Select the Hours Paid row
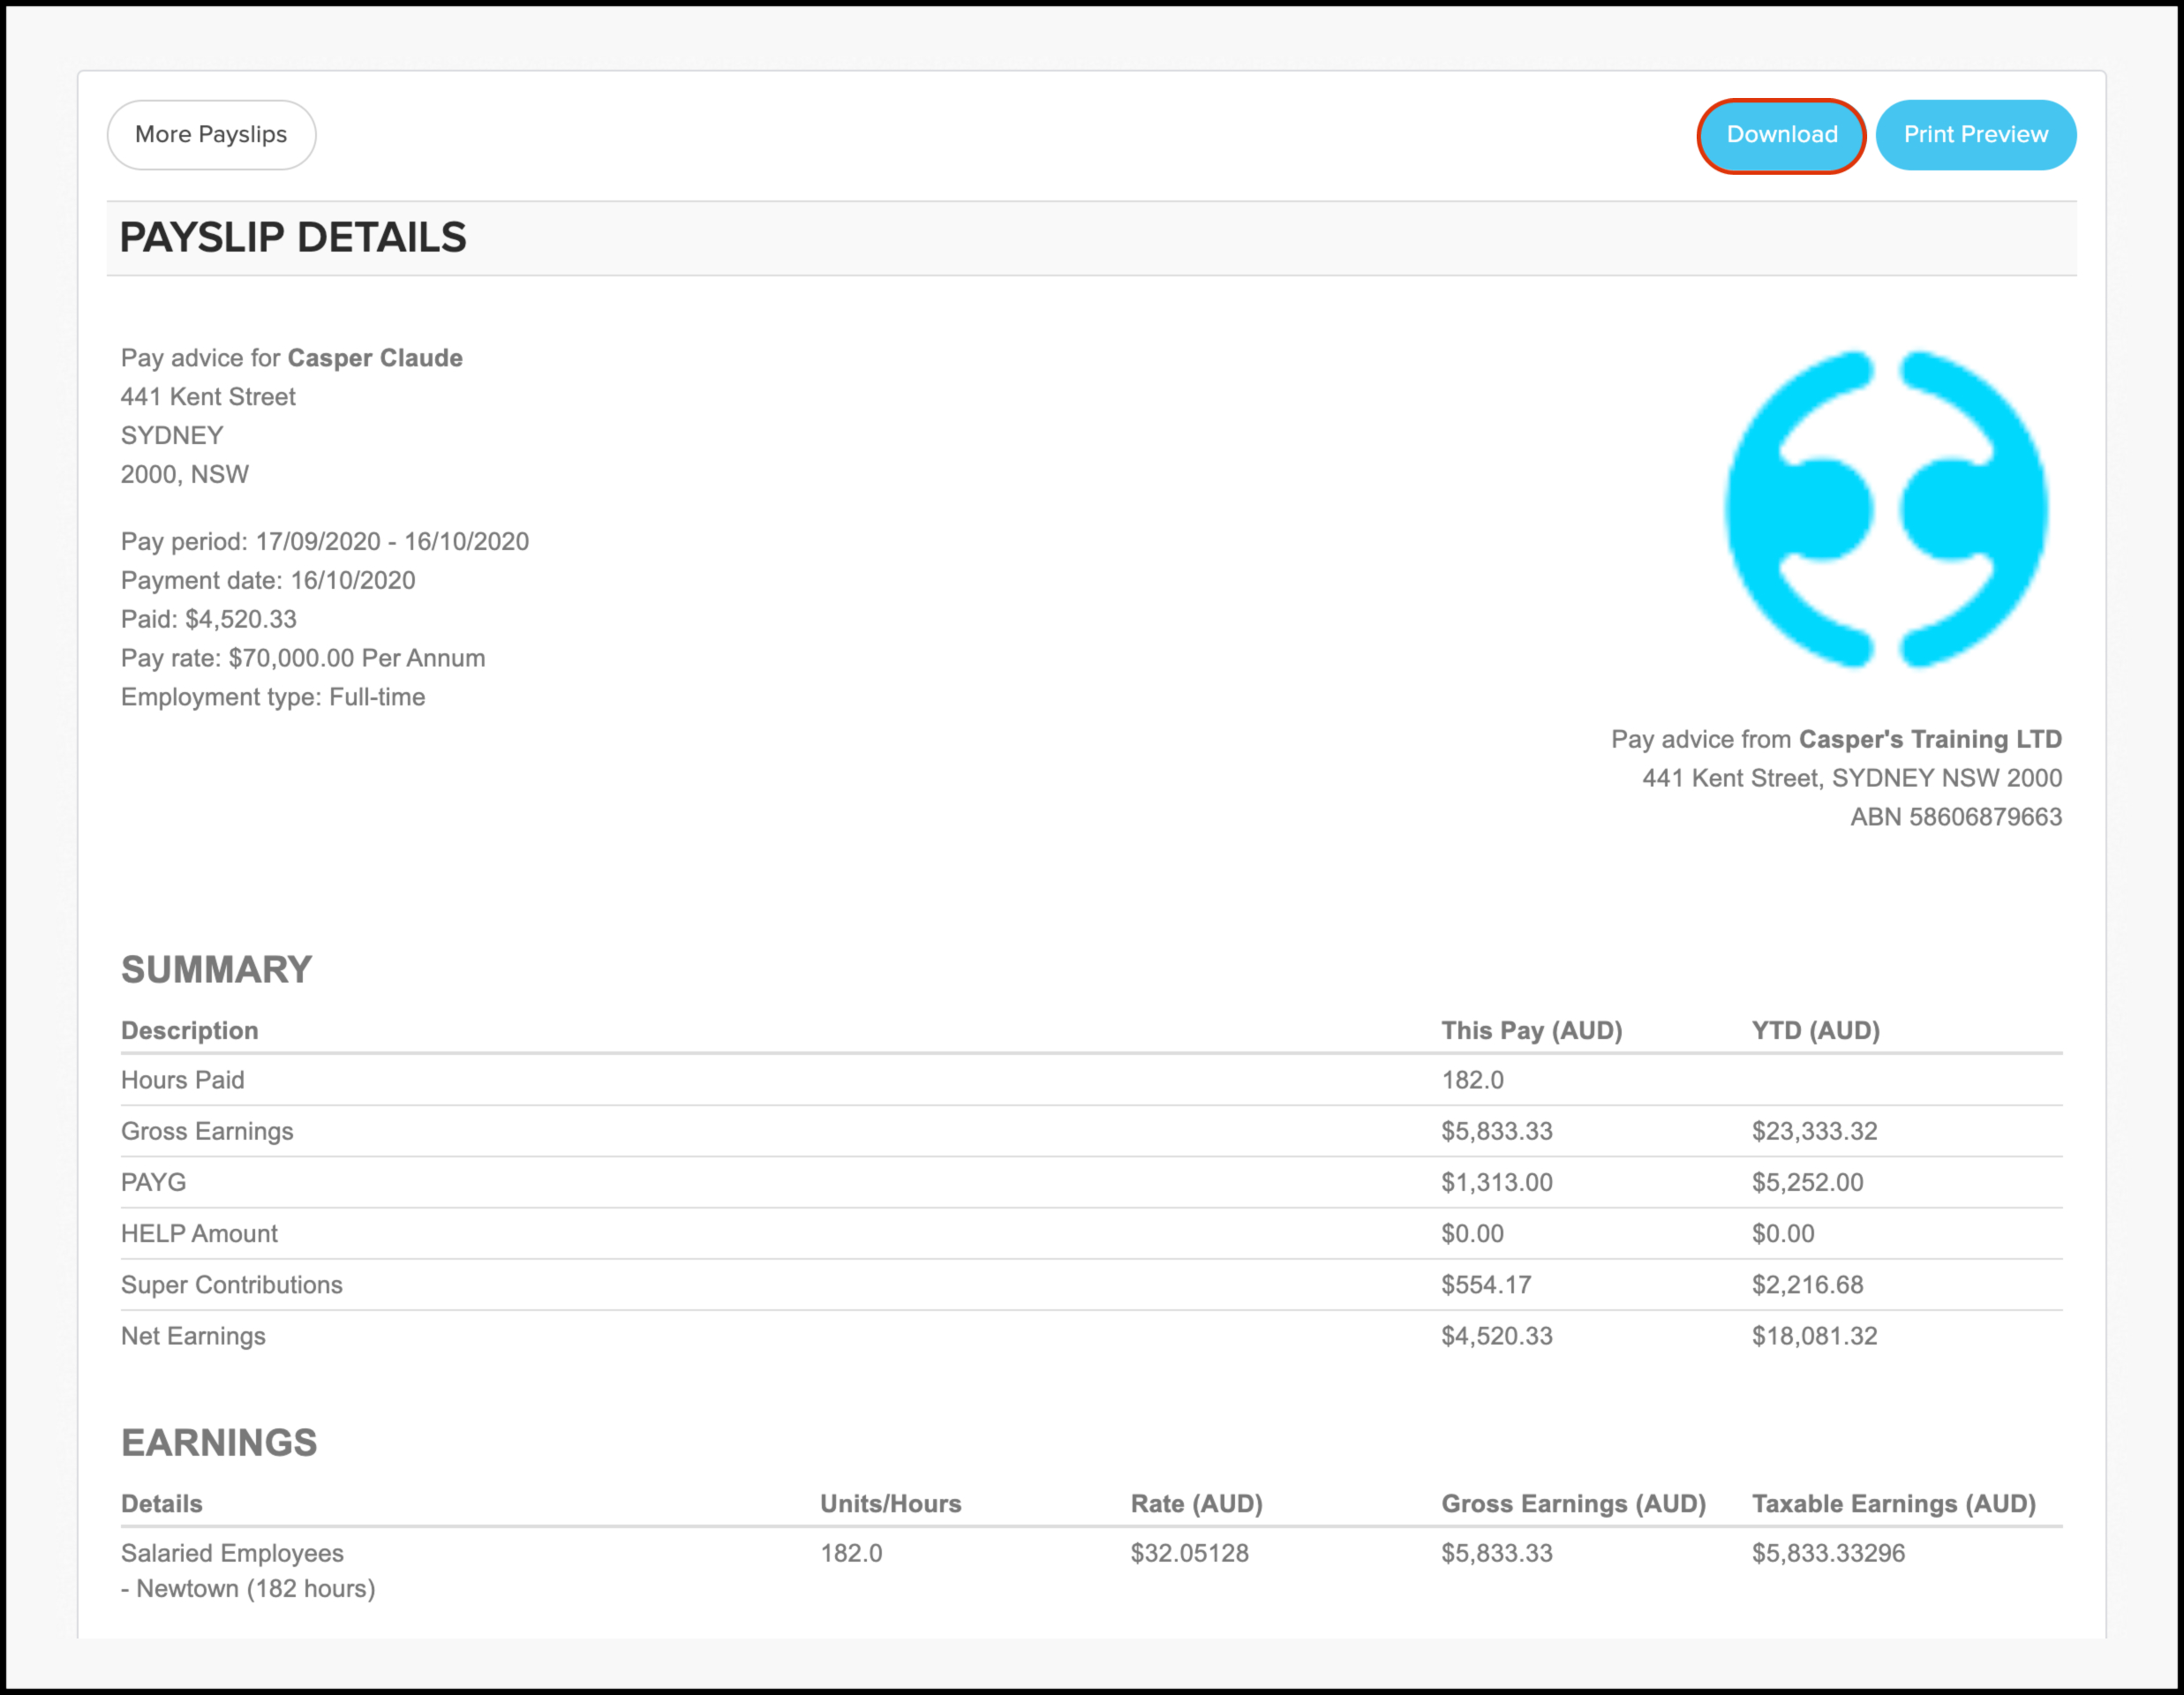The width and height of the screenshot is (2184, 1695). click(182, 1080)
